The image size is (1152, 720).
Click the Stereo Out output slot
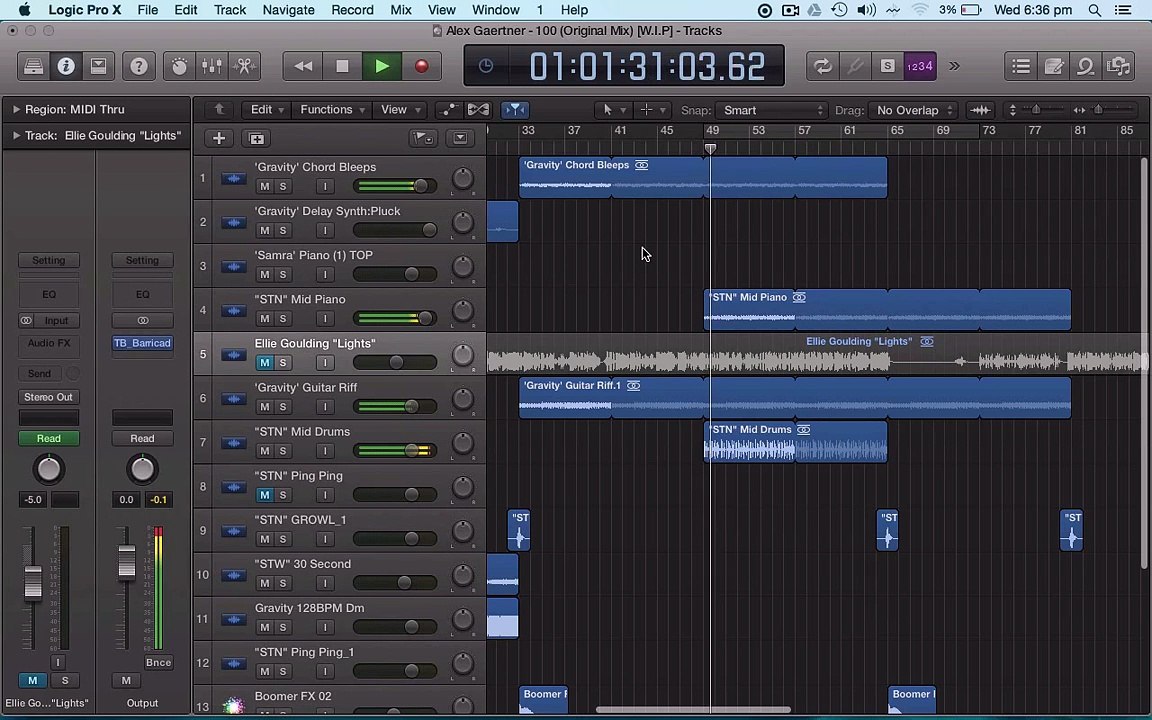click(48, 397)
